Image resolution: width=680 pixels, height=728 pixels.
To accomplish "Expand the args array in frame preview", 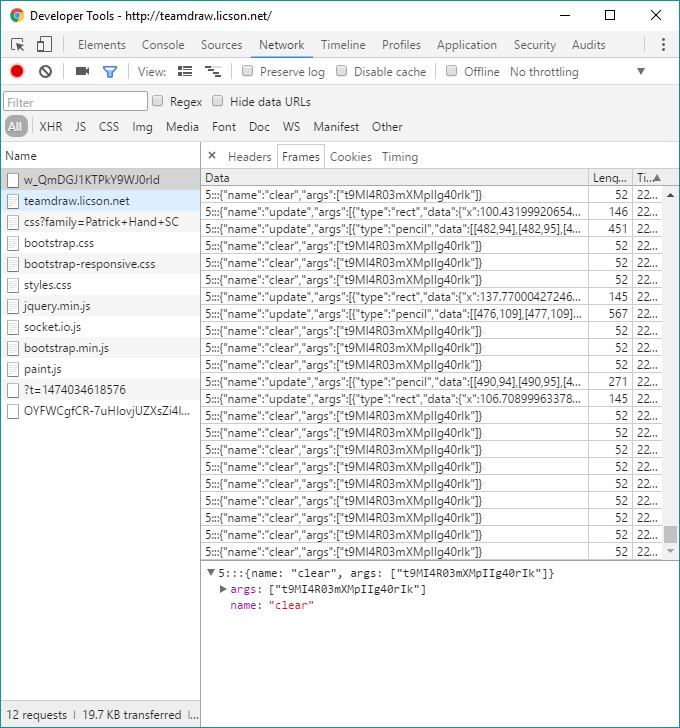I will coord(223,589).
